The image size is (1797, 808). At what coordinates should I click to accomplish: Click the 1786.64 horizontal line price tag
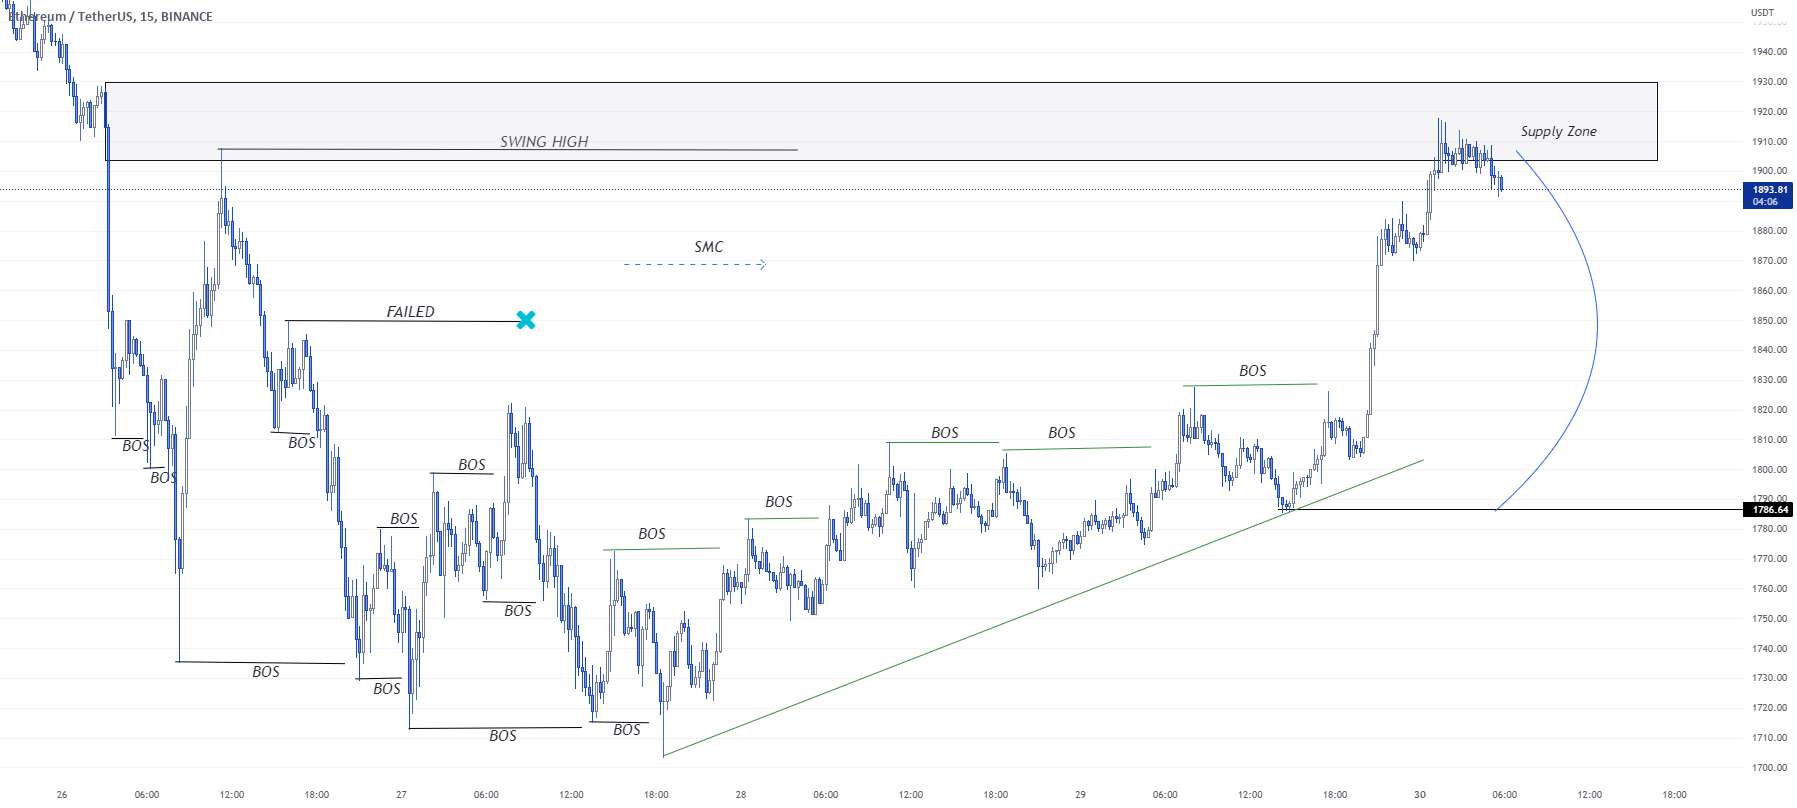coord(1769,510)
